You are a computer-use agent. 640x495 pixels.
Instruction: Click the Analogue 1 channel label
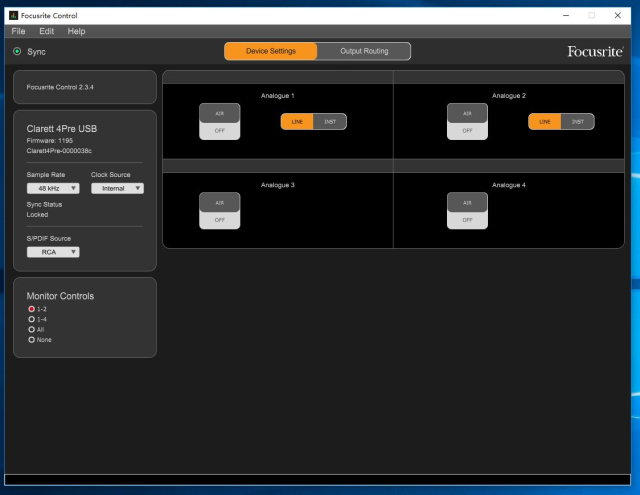coord(278,95)
